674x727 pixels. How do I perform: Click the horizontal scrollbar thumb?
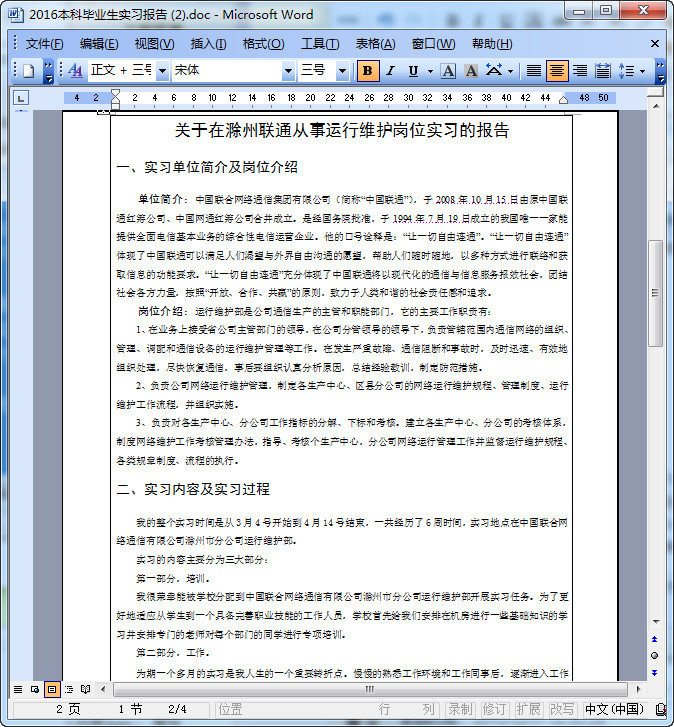click(x=370, y=689)
